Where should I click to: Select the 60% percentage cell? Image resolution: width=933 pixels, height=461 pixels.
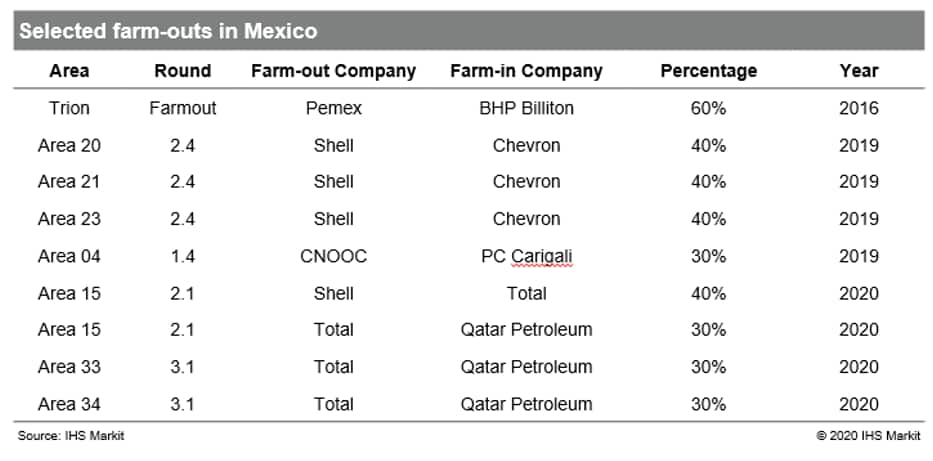pos(709,108)
